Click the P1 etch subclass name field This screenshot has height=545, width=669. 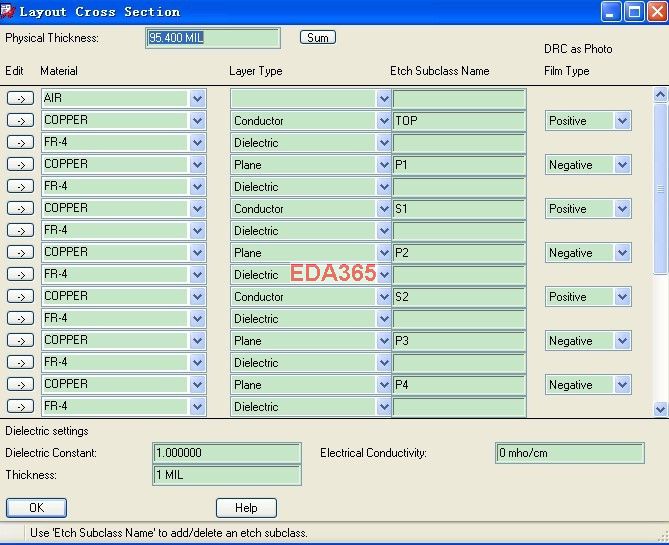pos(459,165)
